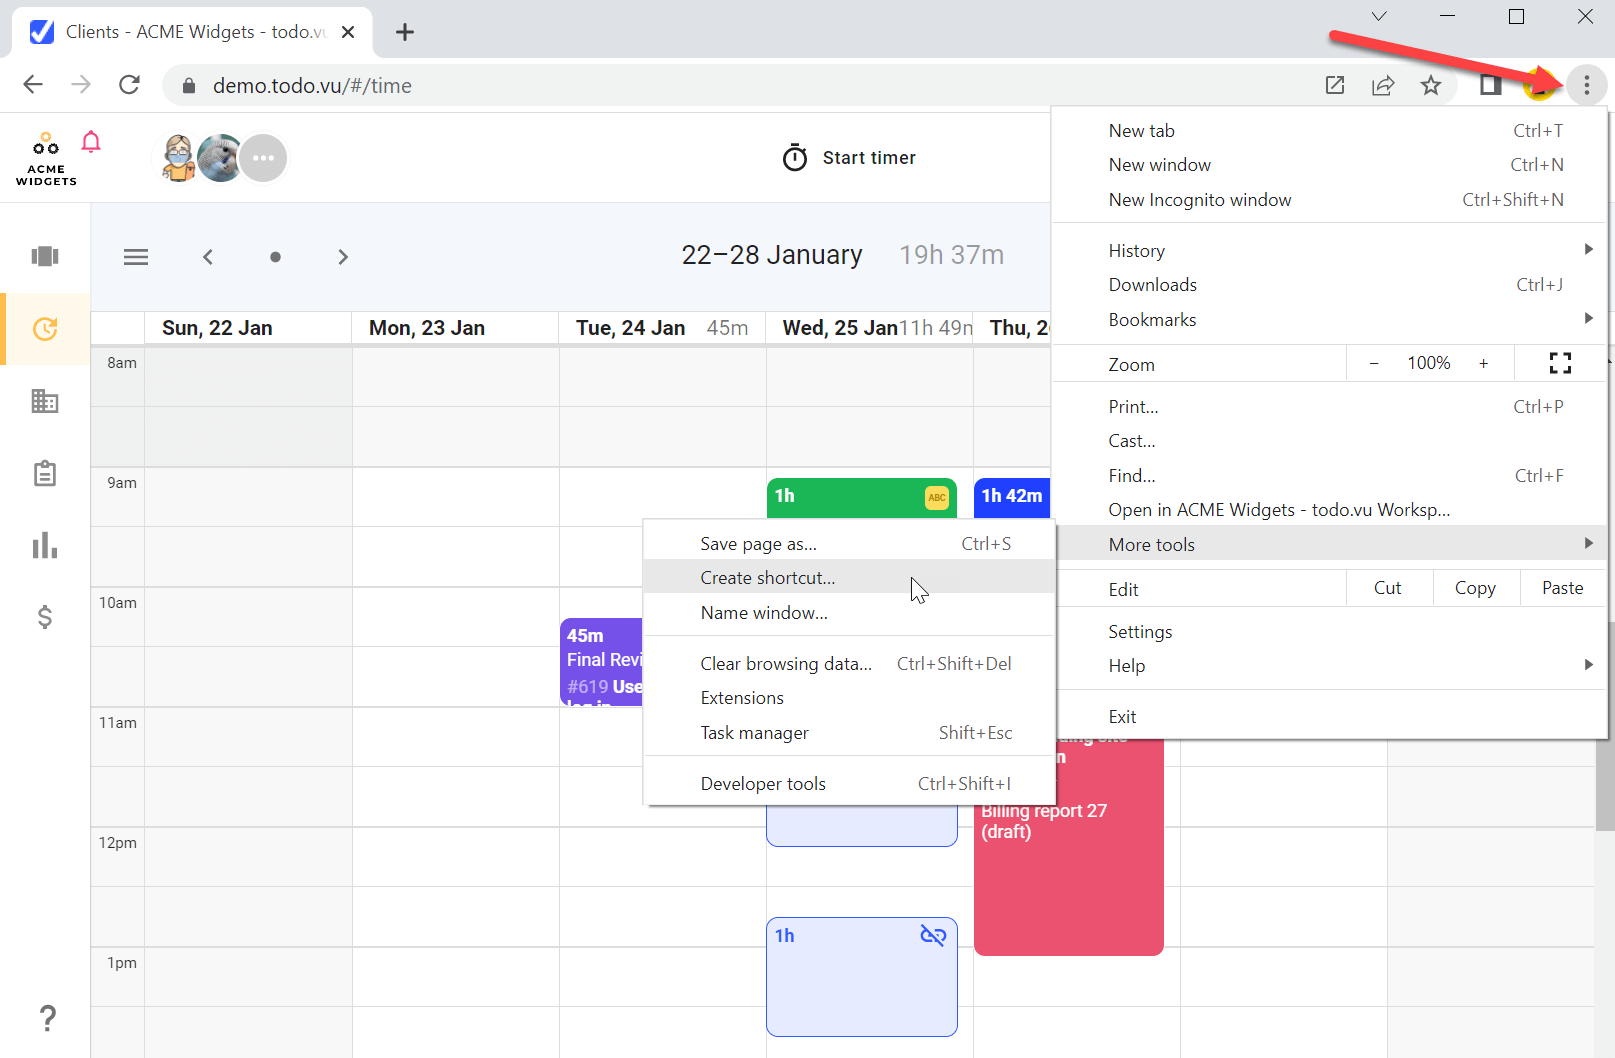This screenshot has width=1615, height=1058.
Task: Close the Clients - ACME Widgets tab
Action: 348,32
